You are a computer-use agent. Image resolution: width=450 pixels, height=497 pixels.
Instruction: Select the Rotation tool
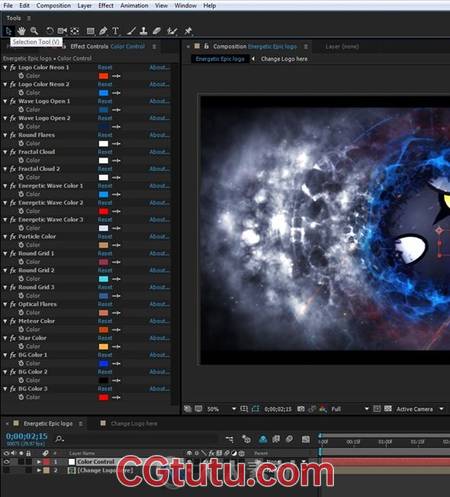point(49,31)
